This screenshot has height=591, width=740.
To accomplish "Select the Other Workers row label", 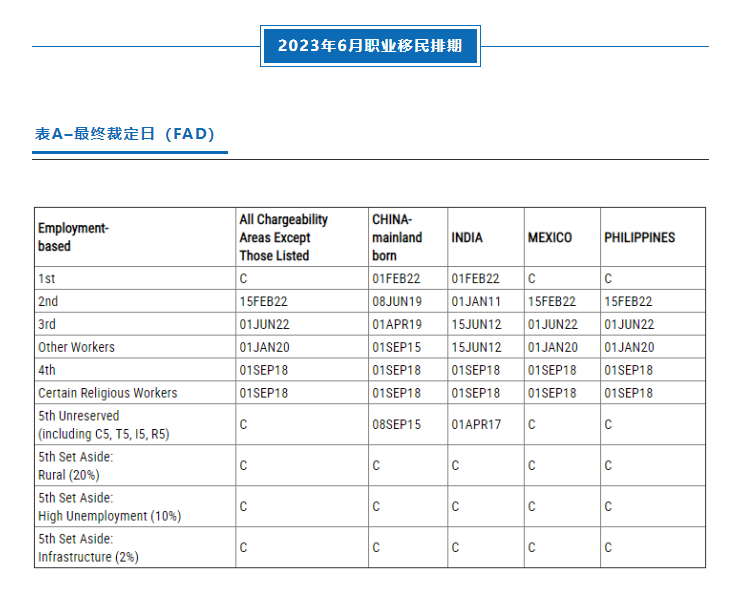I will 76,347.
